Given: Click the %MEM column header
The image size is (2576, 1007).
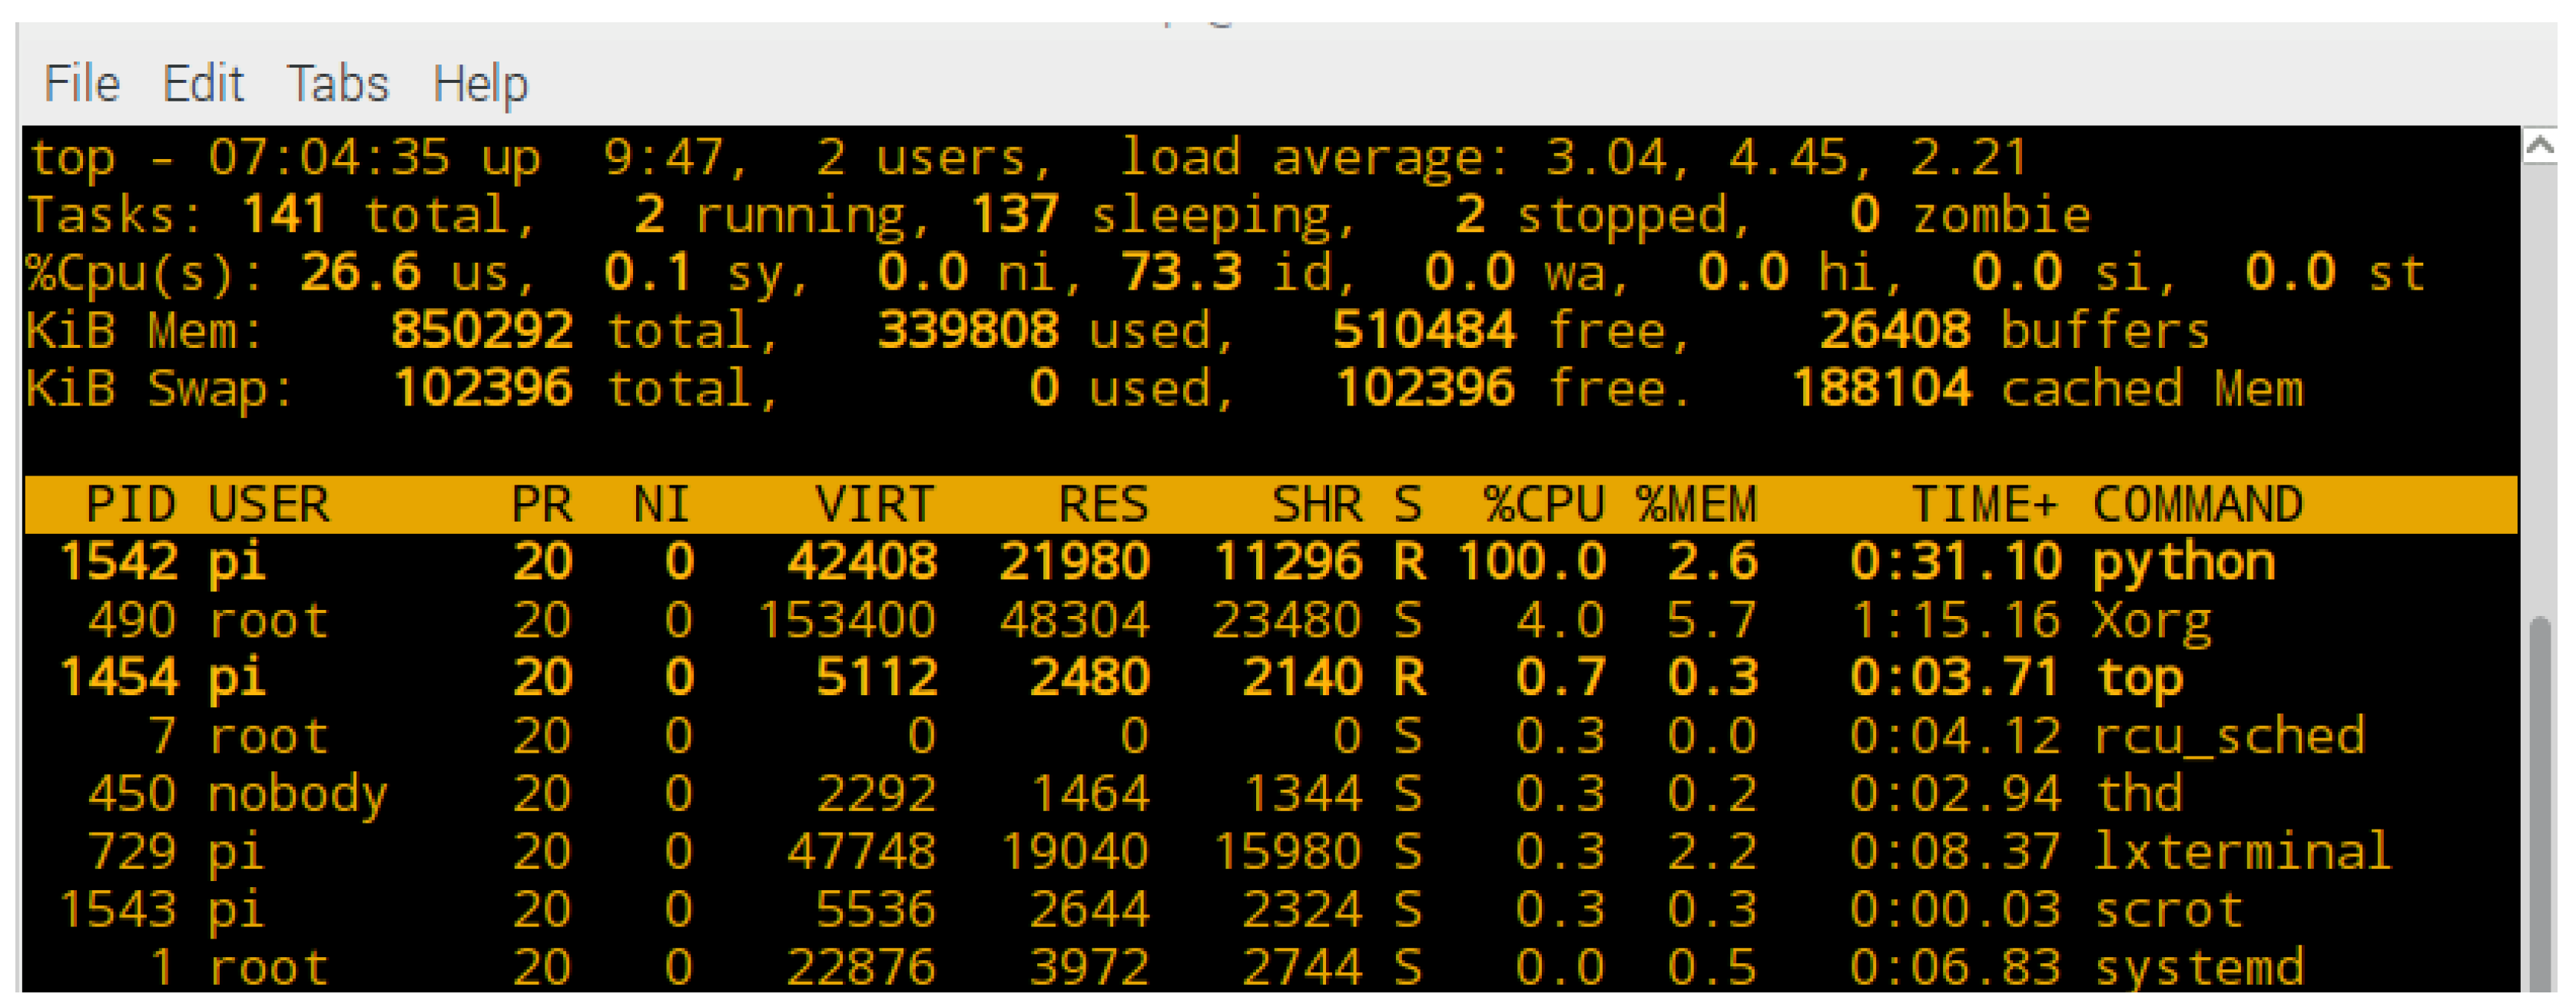Looking at the screenshot, I should click(1696, 505).
